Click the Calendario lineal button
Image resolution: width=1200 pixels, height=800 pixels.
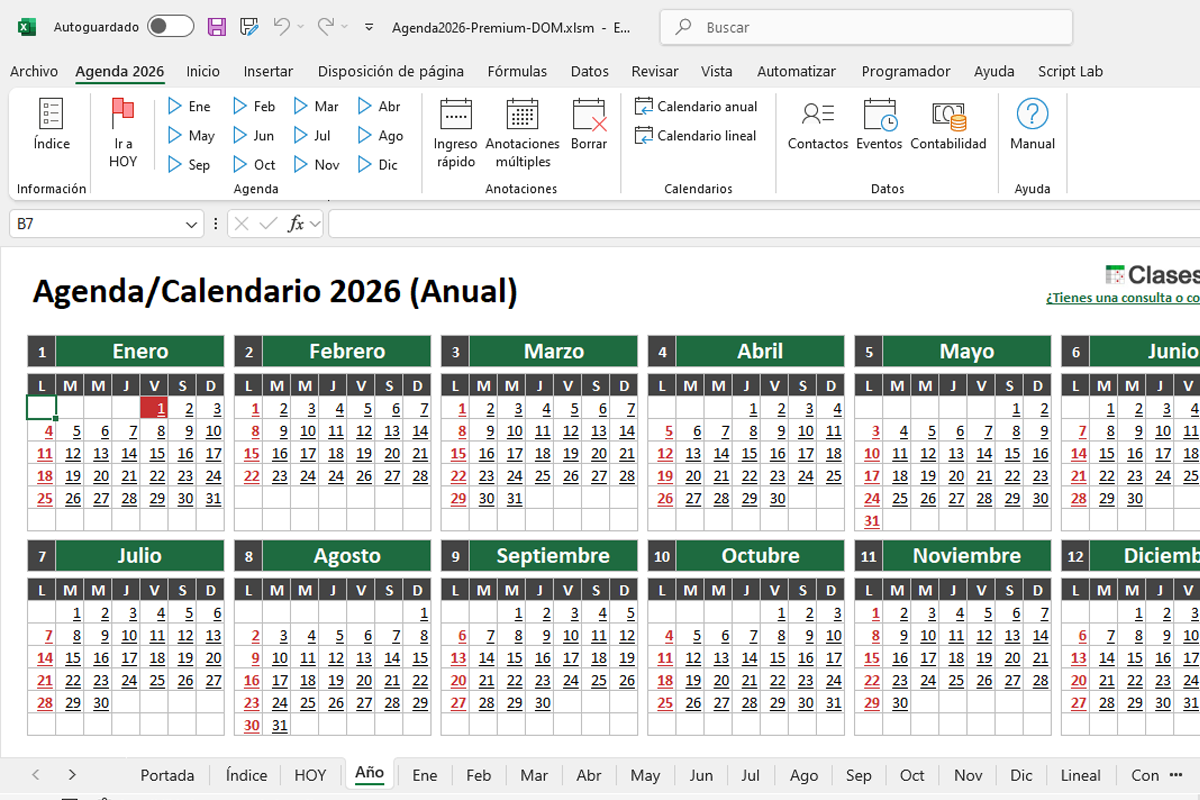coord(696,135)
